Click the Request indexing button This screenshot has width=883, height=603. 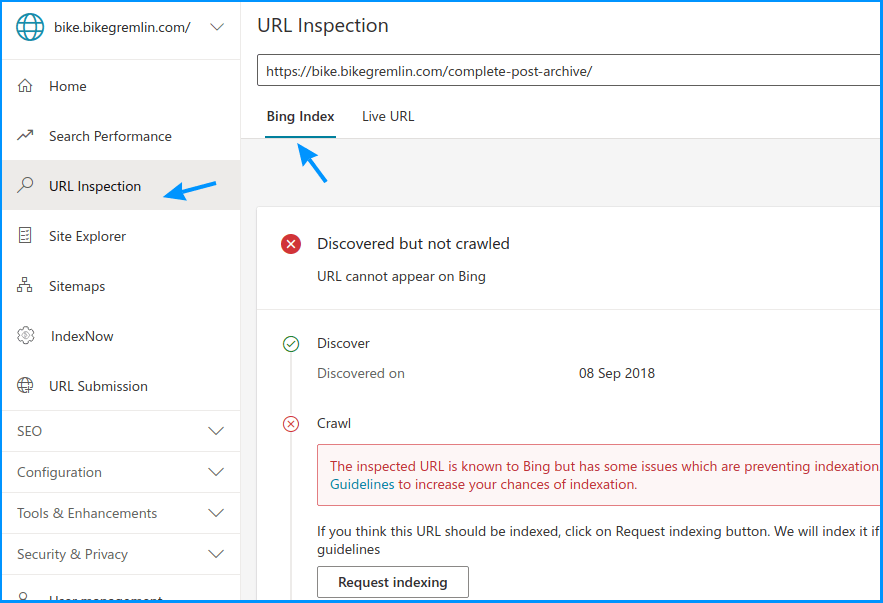[393, 582]
